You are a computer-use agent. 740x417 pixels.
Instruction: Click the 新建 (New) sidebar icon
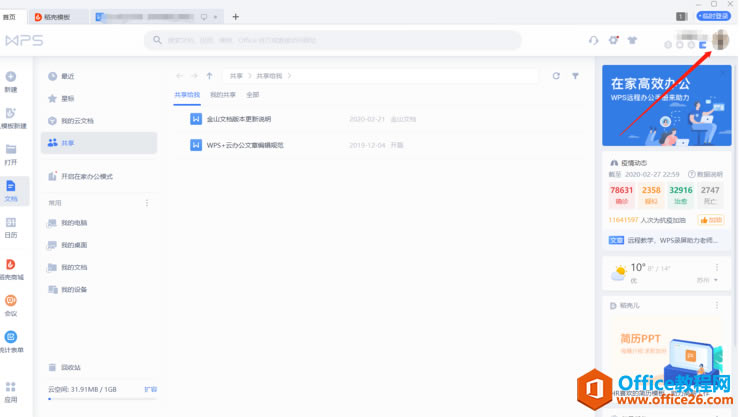click(11, 76)
